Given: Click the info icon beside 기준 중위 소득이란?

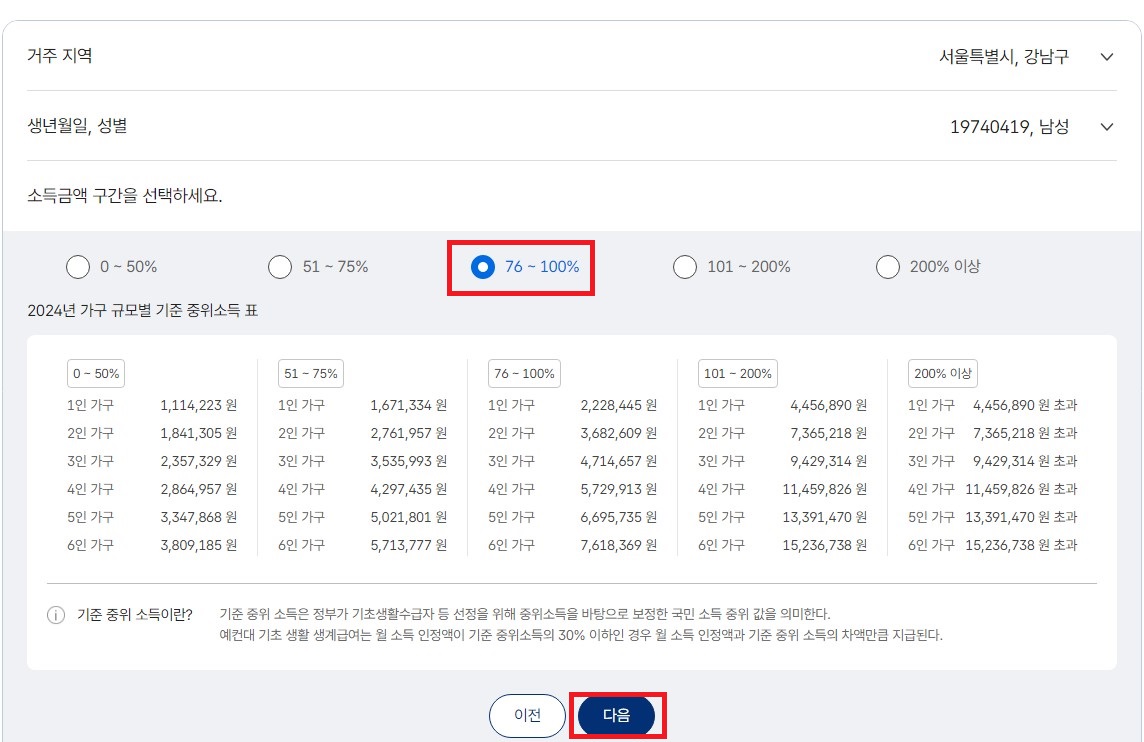Looking at the screenshot, I should pos(56,615).
